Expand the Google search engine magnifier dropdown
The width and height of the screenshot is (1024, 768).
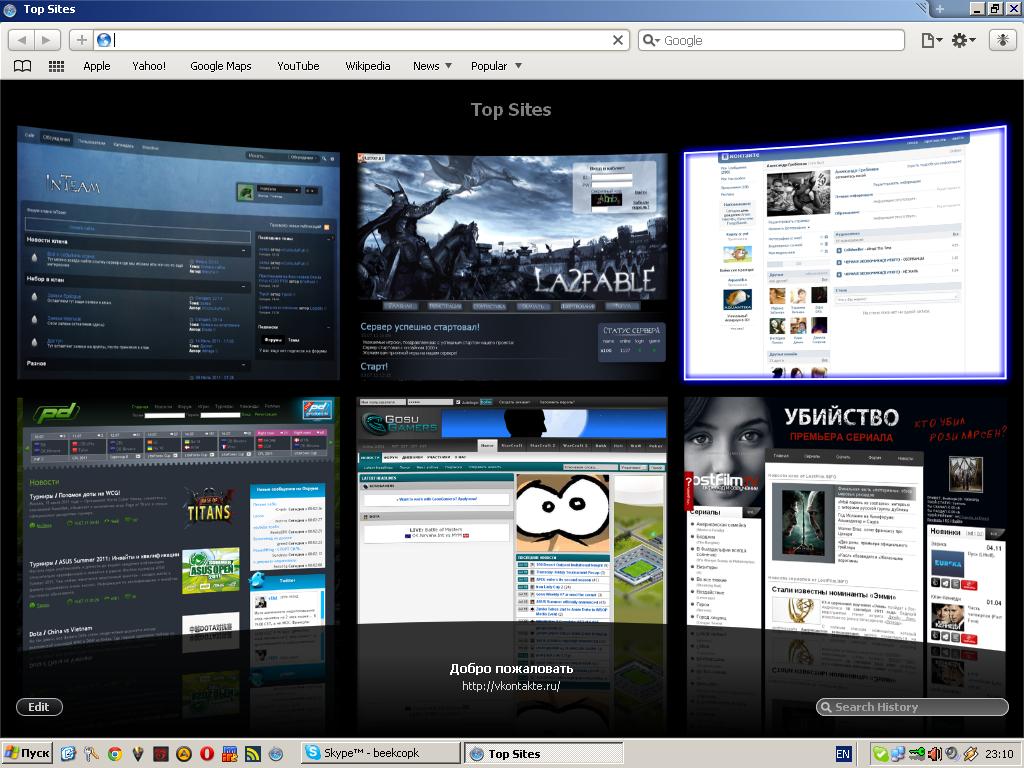pos(651,40)
